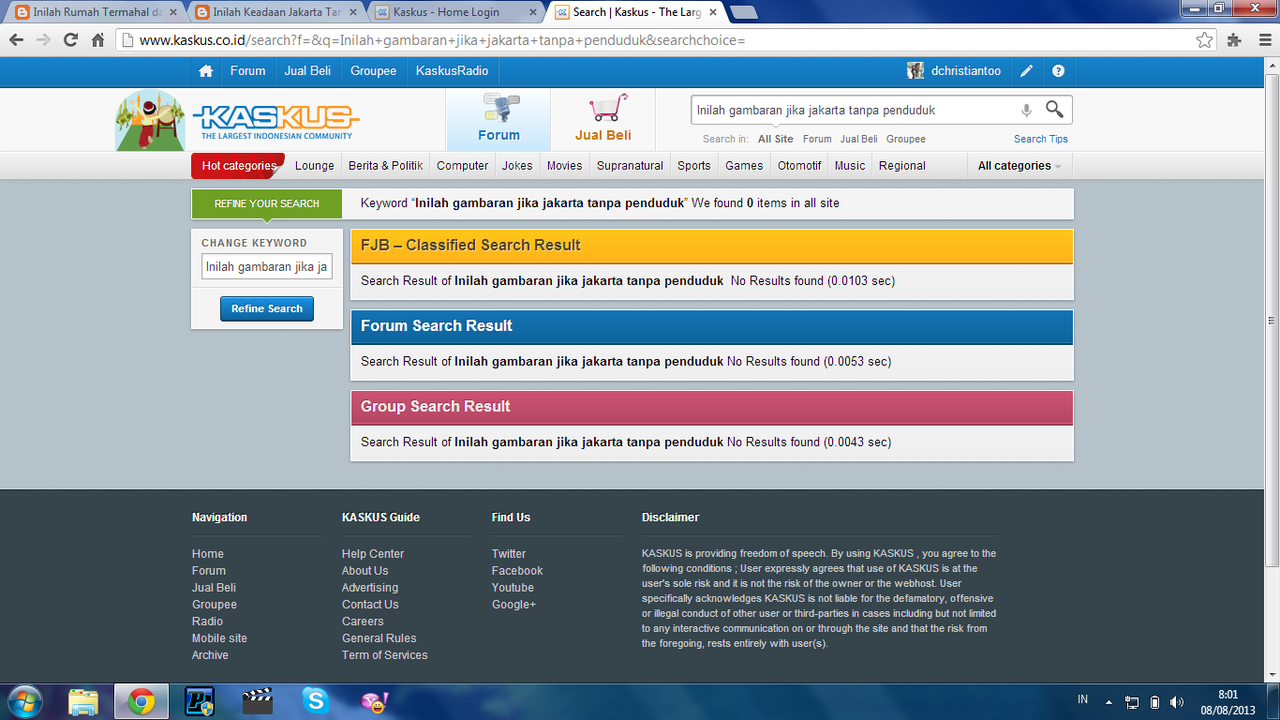Screen dimensions: 1280x720
Task: Click the magnifier search icon in search box
Action: [1055, 109]
